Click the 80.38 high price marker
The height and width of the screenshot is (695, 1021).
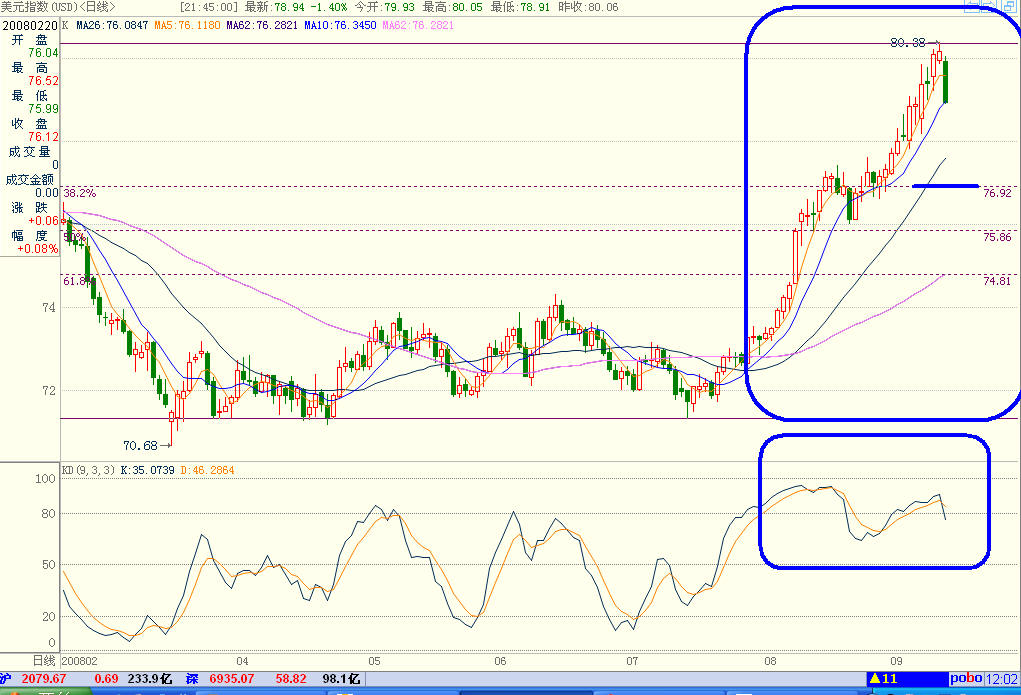[908, 43]
